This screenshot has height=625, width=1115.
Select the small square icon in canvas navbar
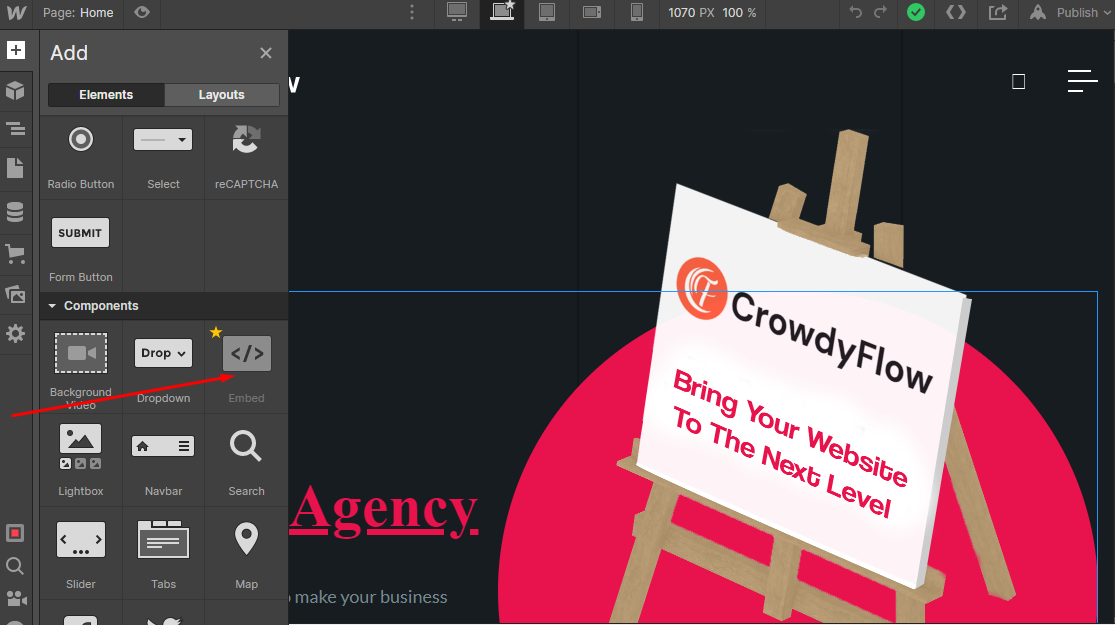1018,82
